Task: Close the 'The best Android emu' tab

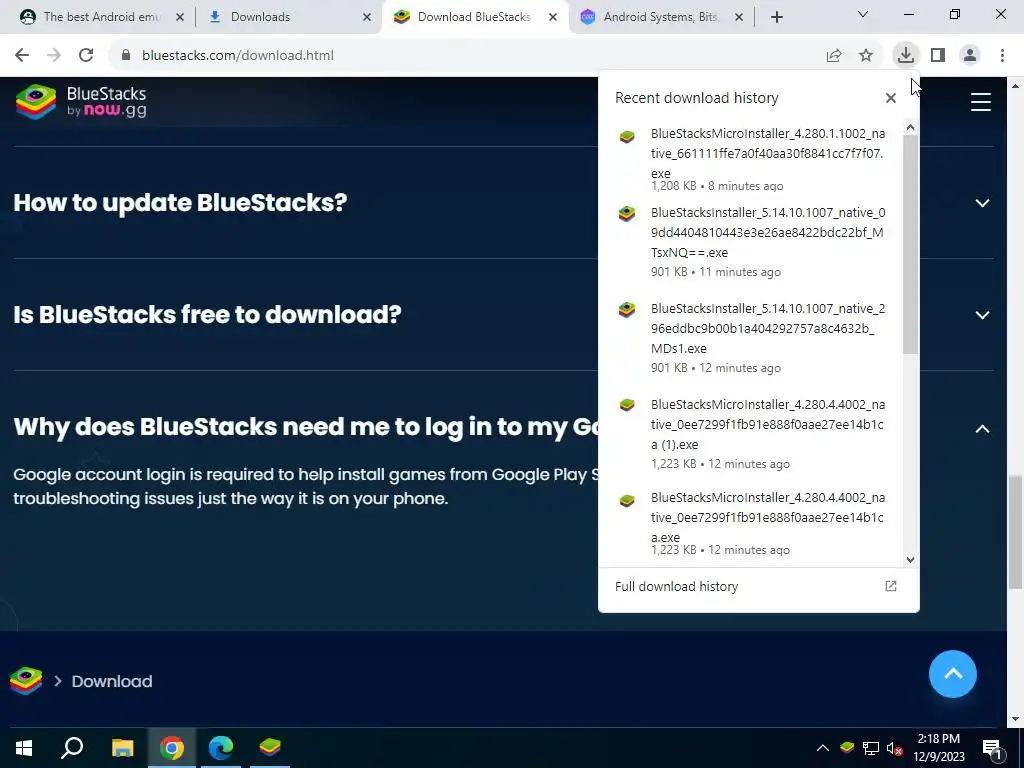Action: tap(180, 17)
